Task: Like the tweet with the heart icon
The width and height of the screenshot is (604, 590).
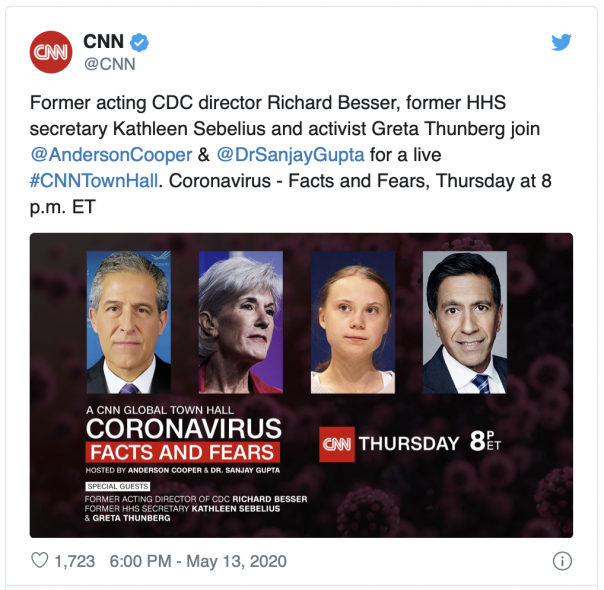Action: tap(40, 561)
